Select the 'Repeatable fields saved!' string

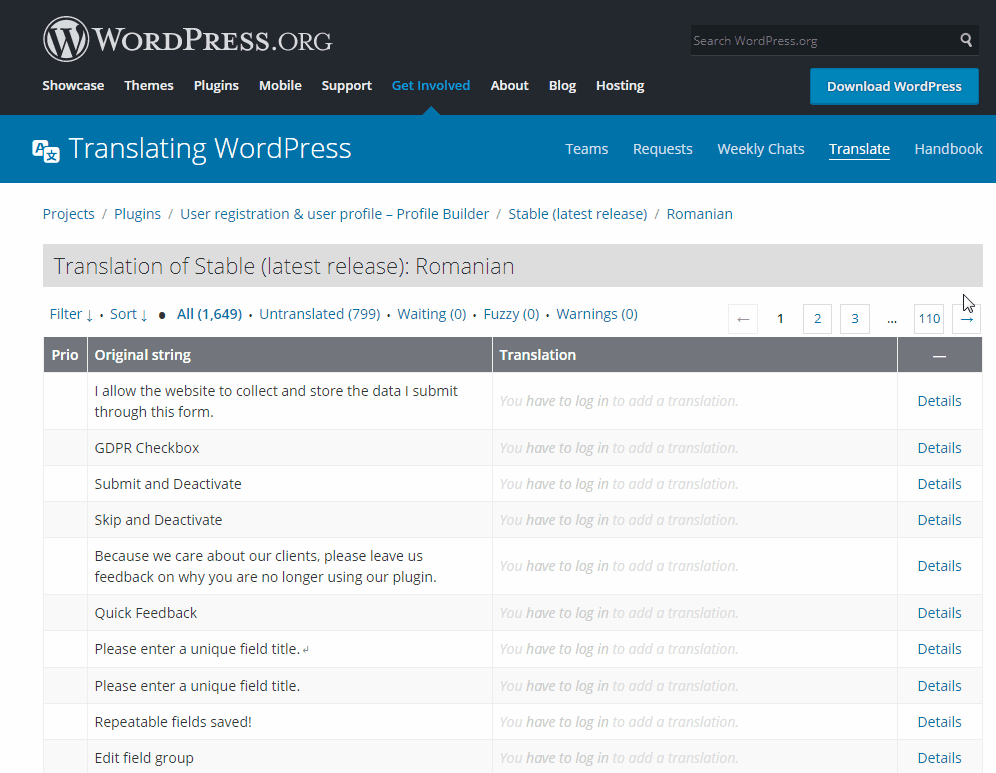coord(173,722)
